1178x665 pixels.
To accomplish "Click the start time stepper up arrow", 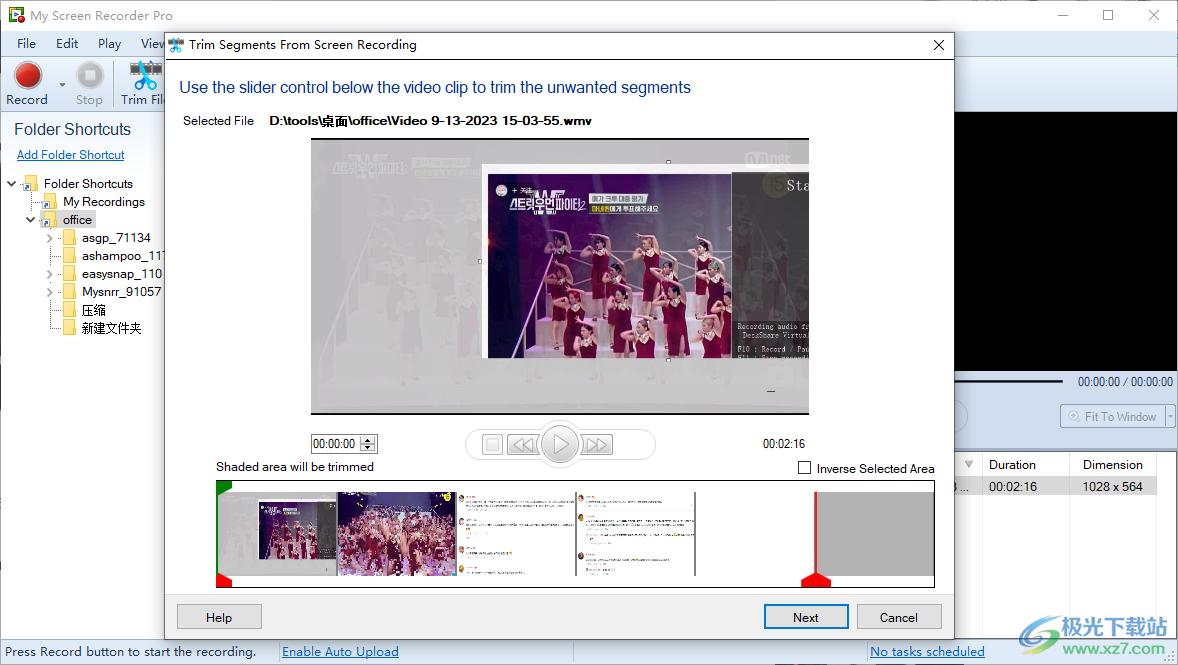I will (368, 440).
